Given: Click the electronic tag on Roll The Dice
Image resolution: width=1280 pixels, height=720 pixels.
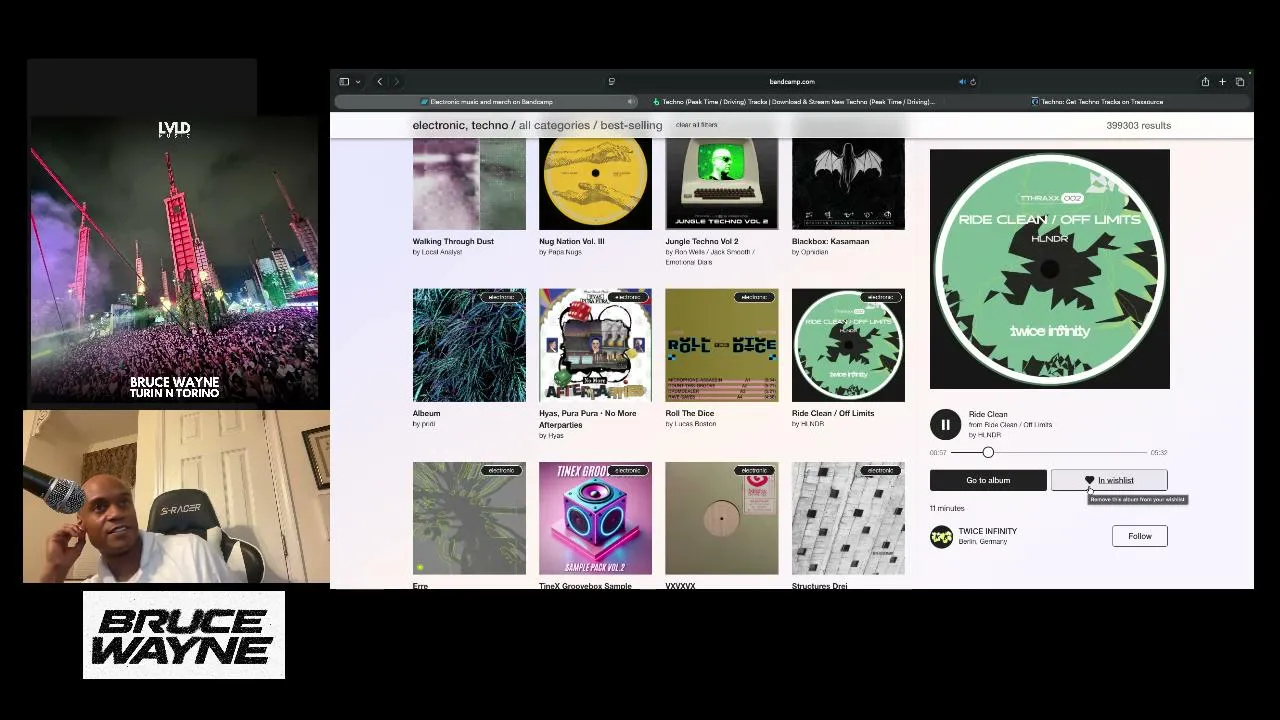Looking at the screenshot, I should coord(754,297).
